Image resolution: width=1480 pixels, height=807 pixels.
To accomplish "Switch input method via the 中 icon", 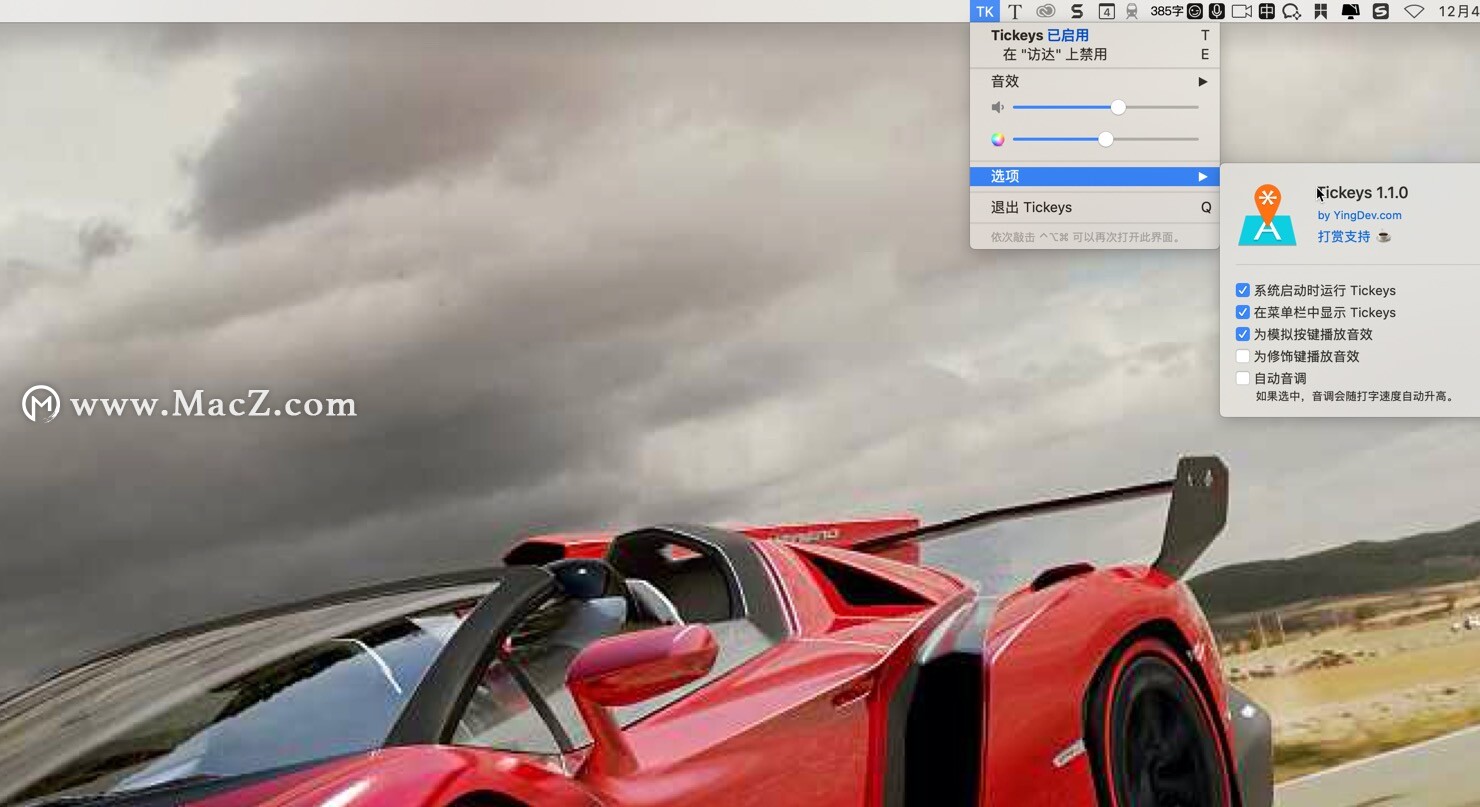I will pos(1267,11).
